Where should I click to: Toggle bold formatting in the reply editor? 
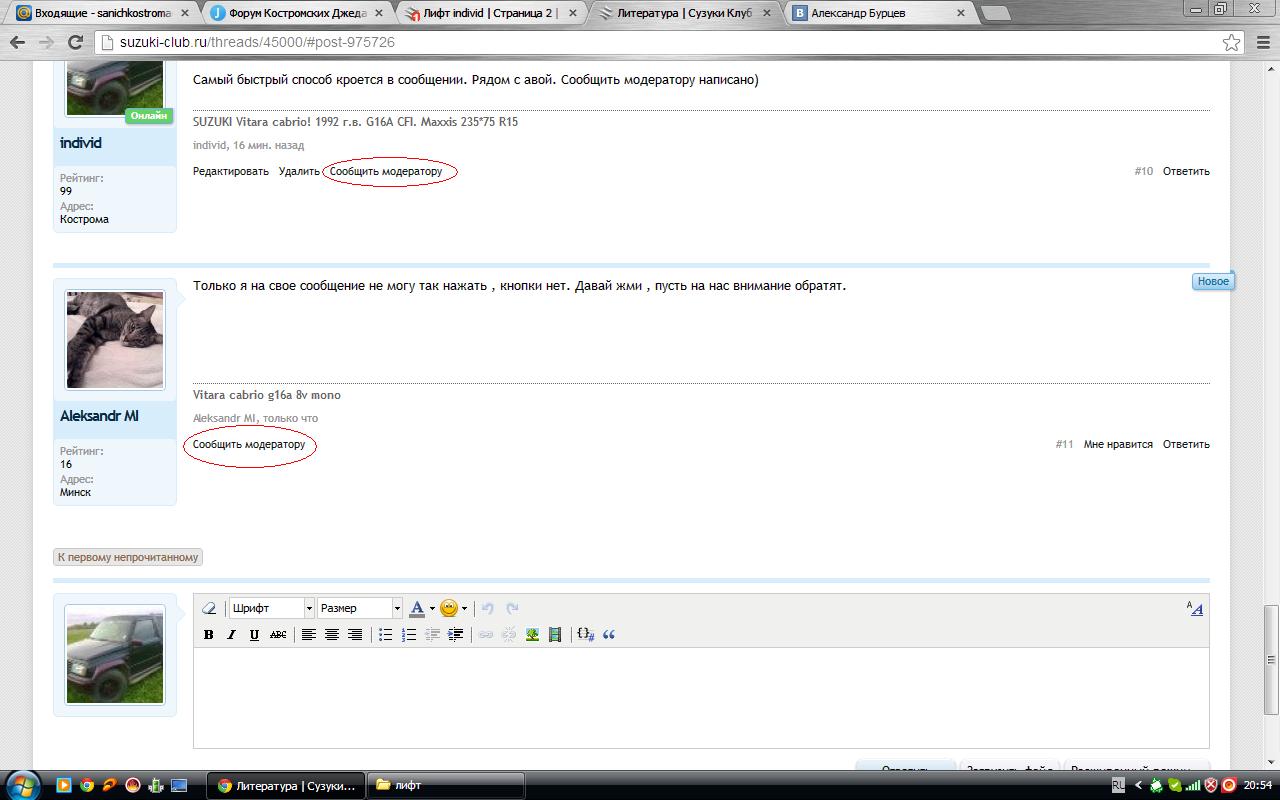pos(208,634)
